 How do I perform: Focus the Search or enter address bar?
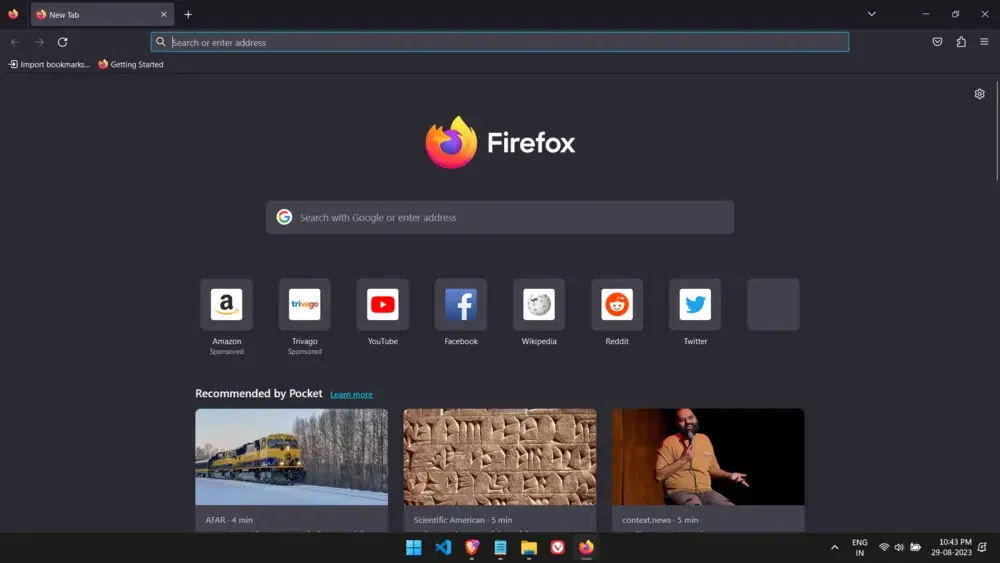pos(500,42)
